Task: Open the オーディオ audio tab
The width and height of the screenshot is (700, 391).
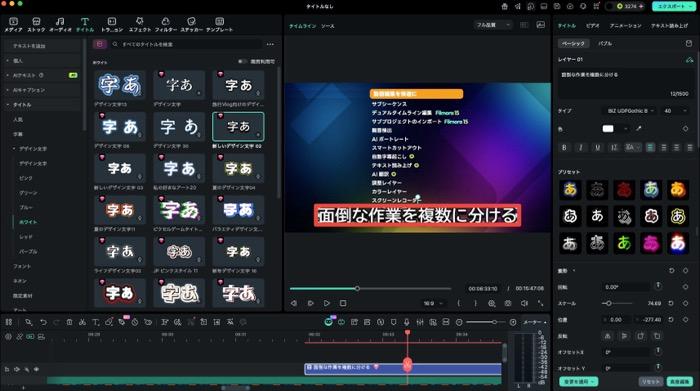Action: [x=60, y=25]
